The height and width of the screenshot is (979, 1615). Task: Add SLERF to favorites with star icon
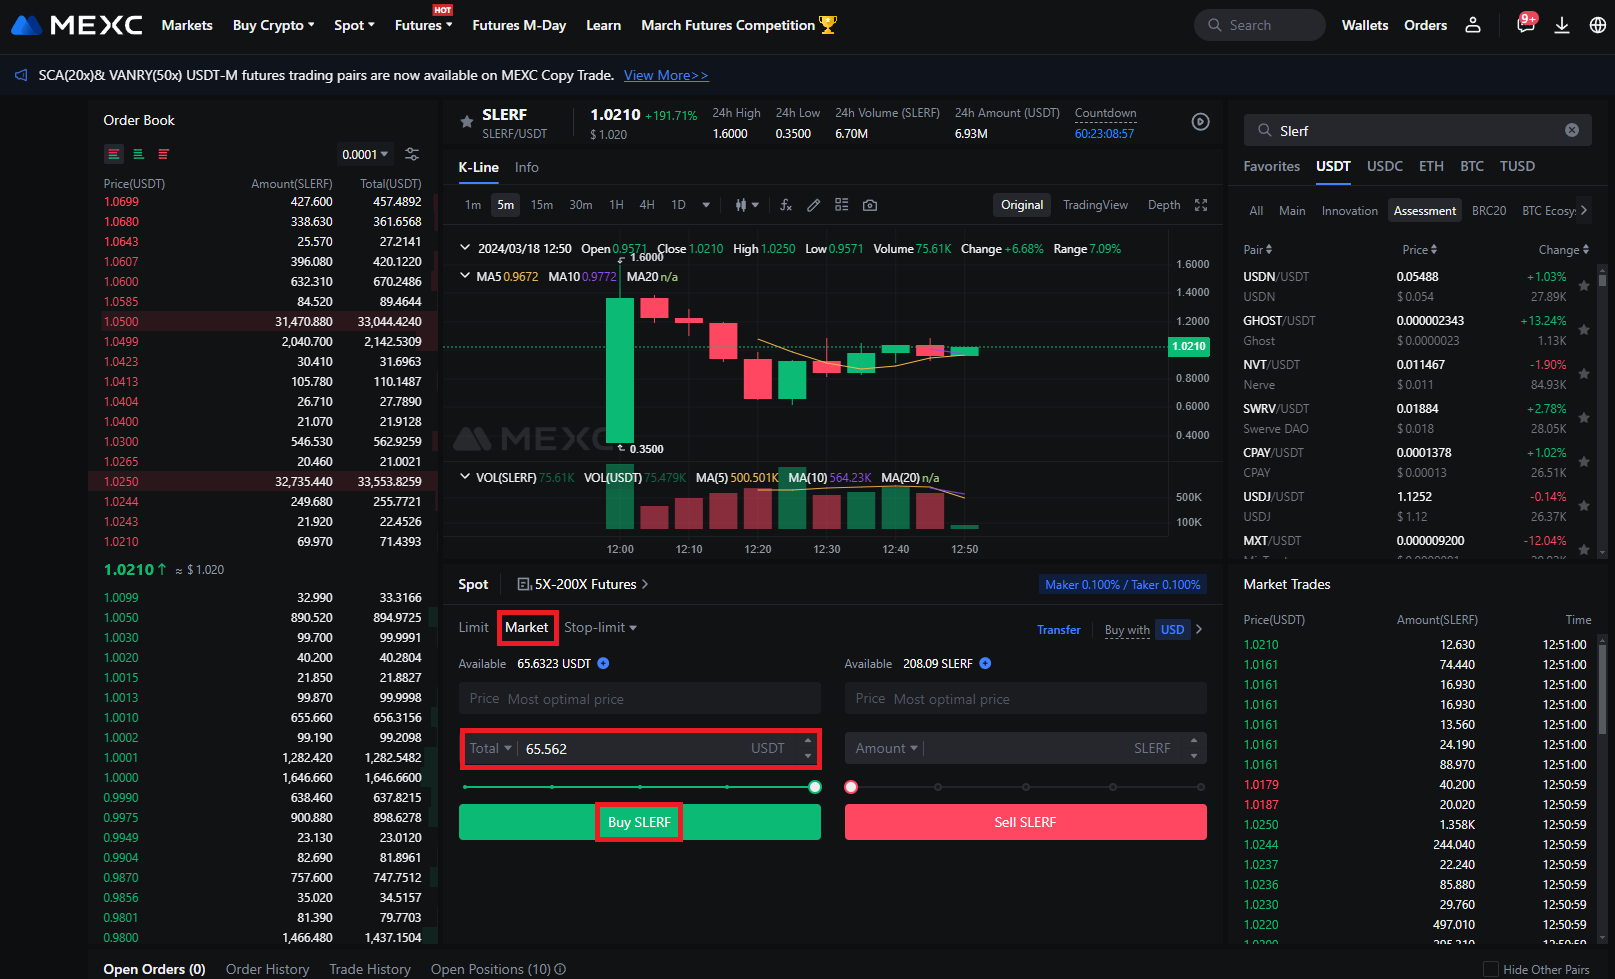coord(466,122)
